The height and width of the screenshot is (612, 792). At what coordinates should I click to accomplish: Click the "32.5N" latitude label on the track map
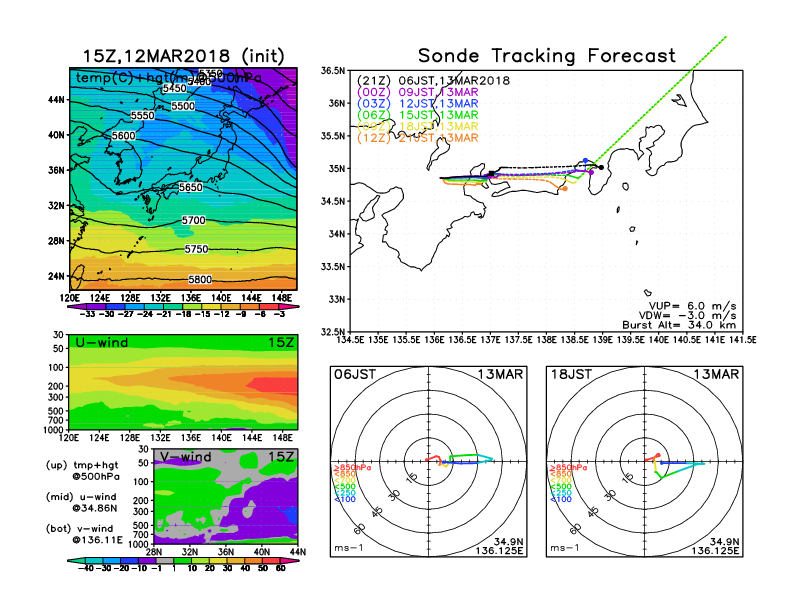(333, 332)
